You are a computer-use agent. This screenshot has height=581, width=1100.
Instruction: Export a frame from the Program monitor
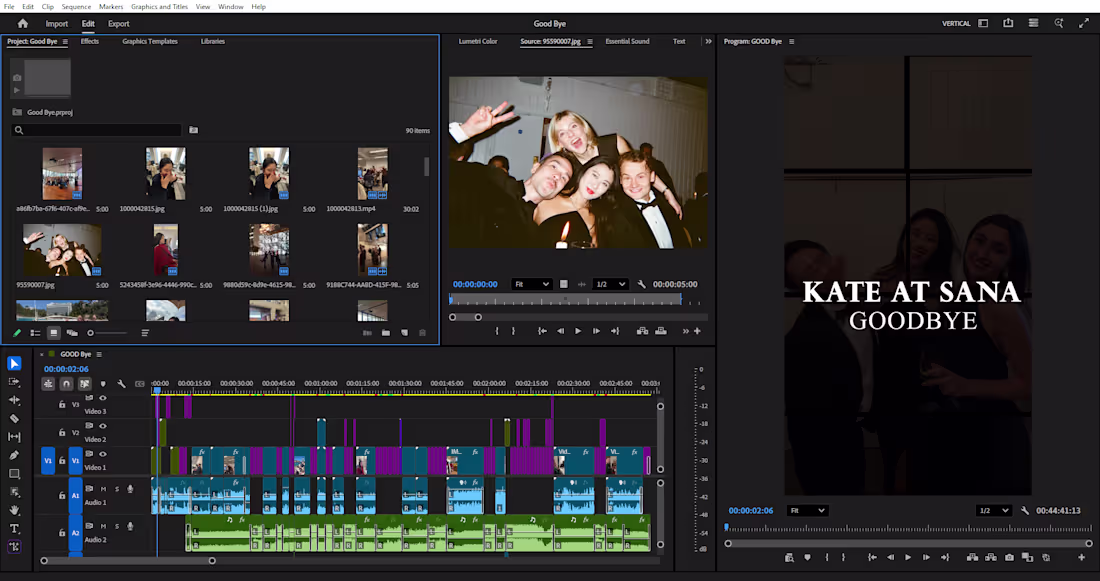1009,557
